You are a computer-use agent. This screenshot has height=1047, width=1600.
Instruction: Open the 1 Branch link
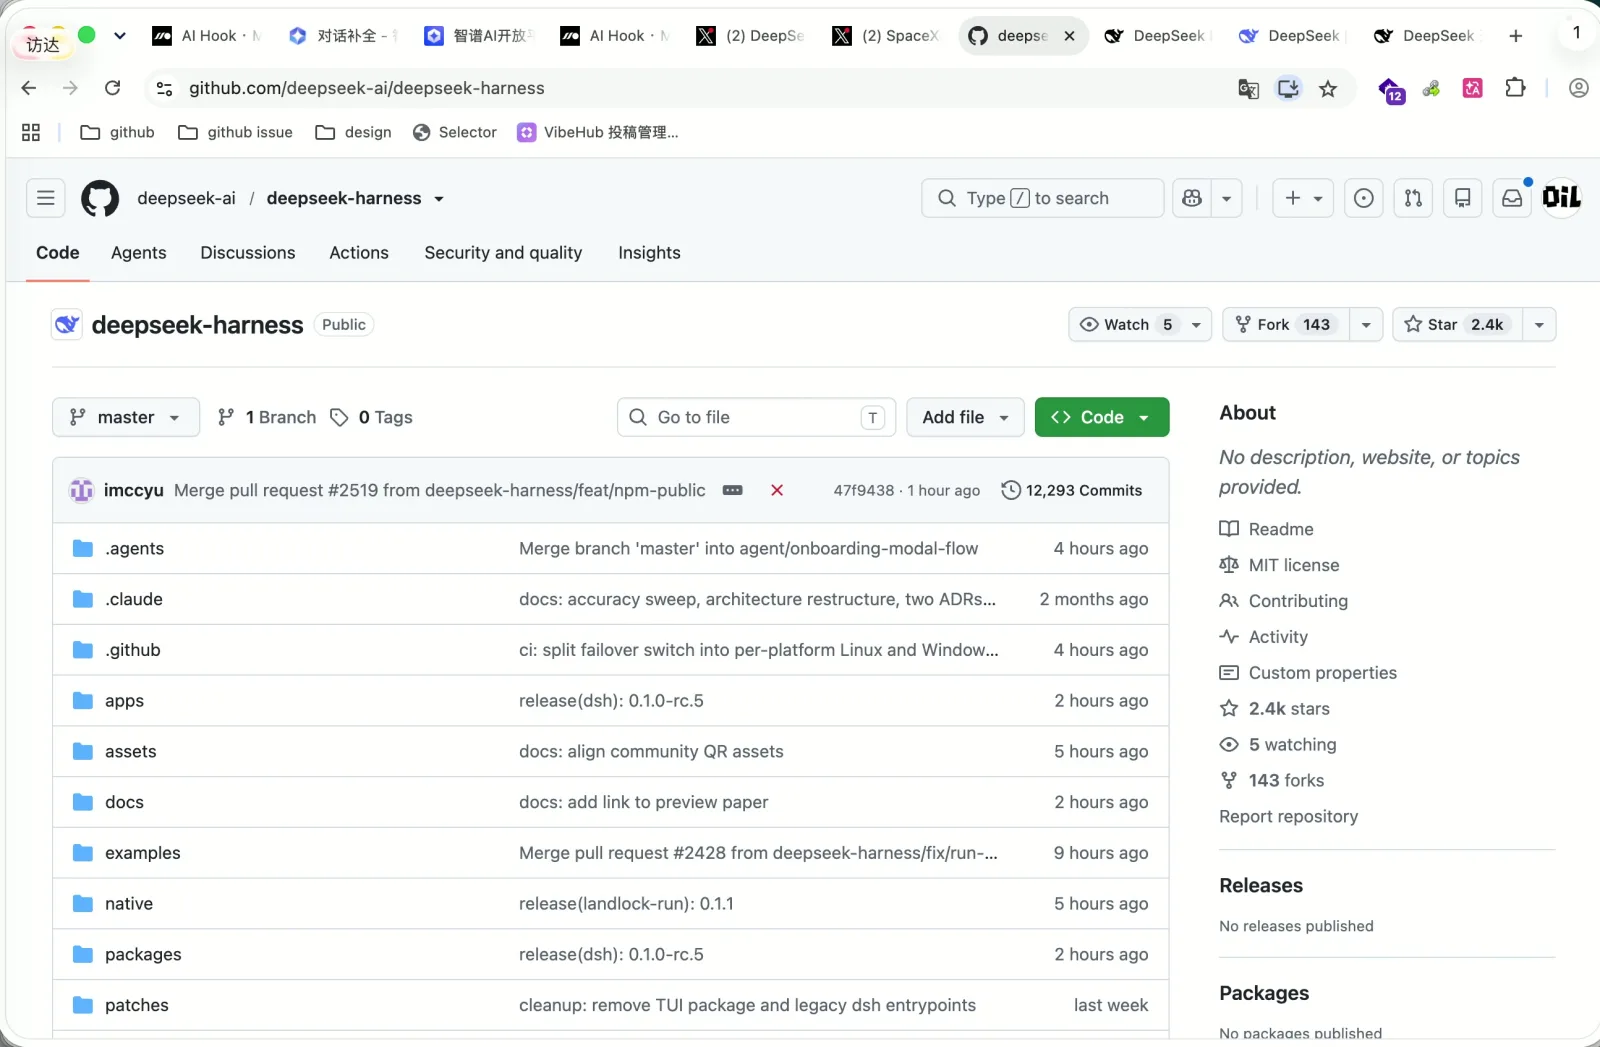coord(267,417)
